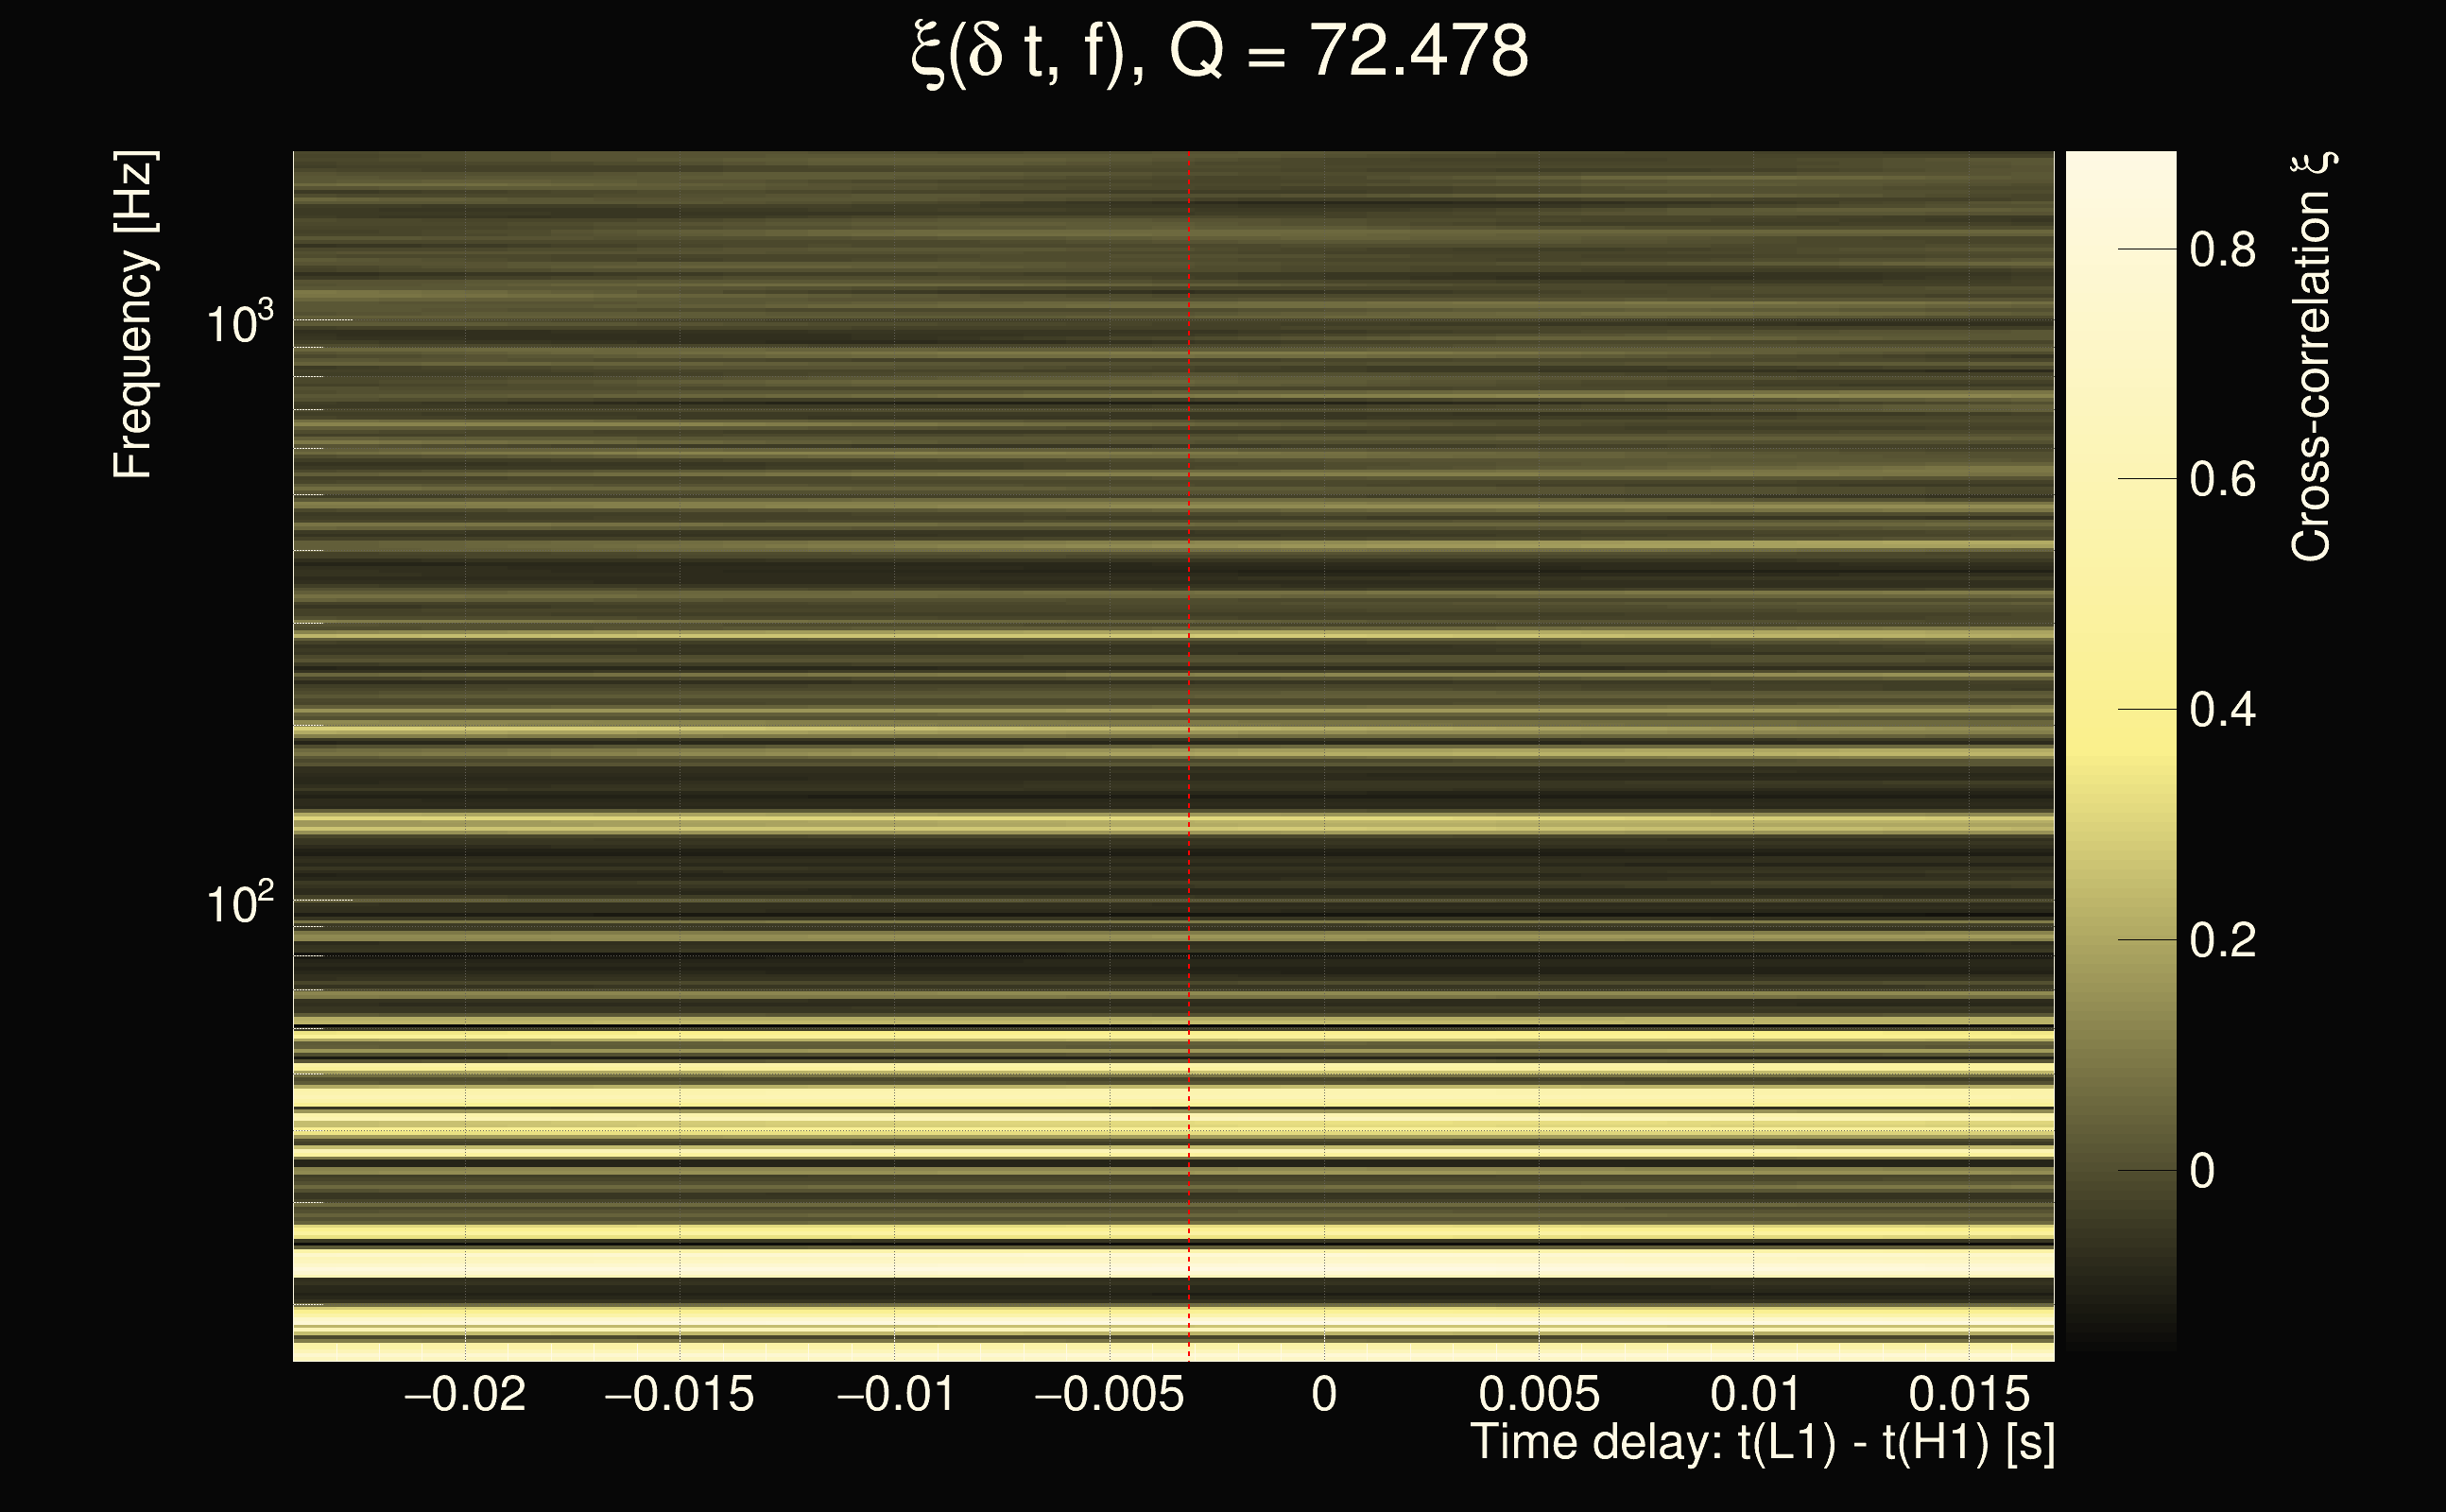Click the 0.015 time delay tick label

pyautogui.click(x=1969, y=1394)
